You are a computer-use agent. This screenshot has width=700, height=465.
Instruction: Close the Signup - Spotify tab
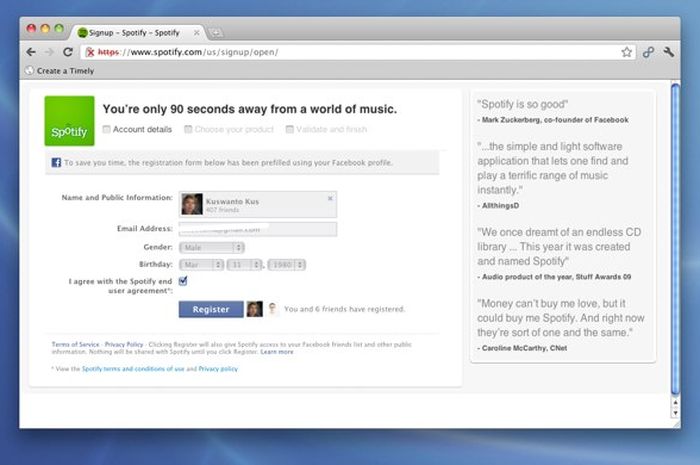[196, 33]
